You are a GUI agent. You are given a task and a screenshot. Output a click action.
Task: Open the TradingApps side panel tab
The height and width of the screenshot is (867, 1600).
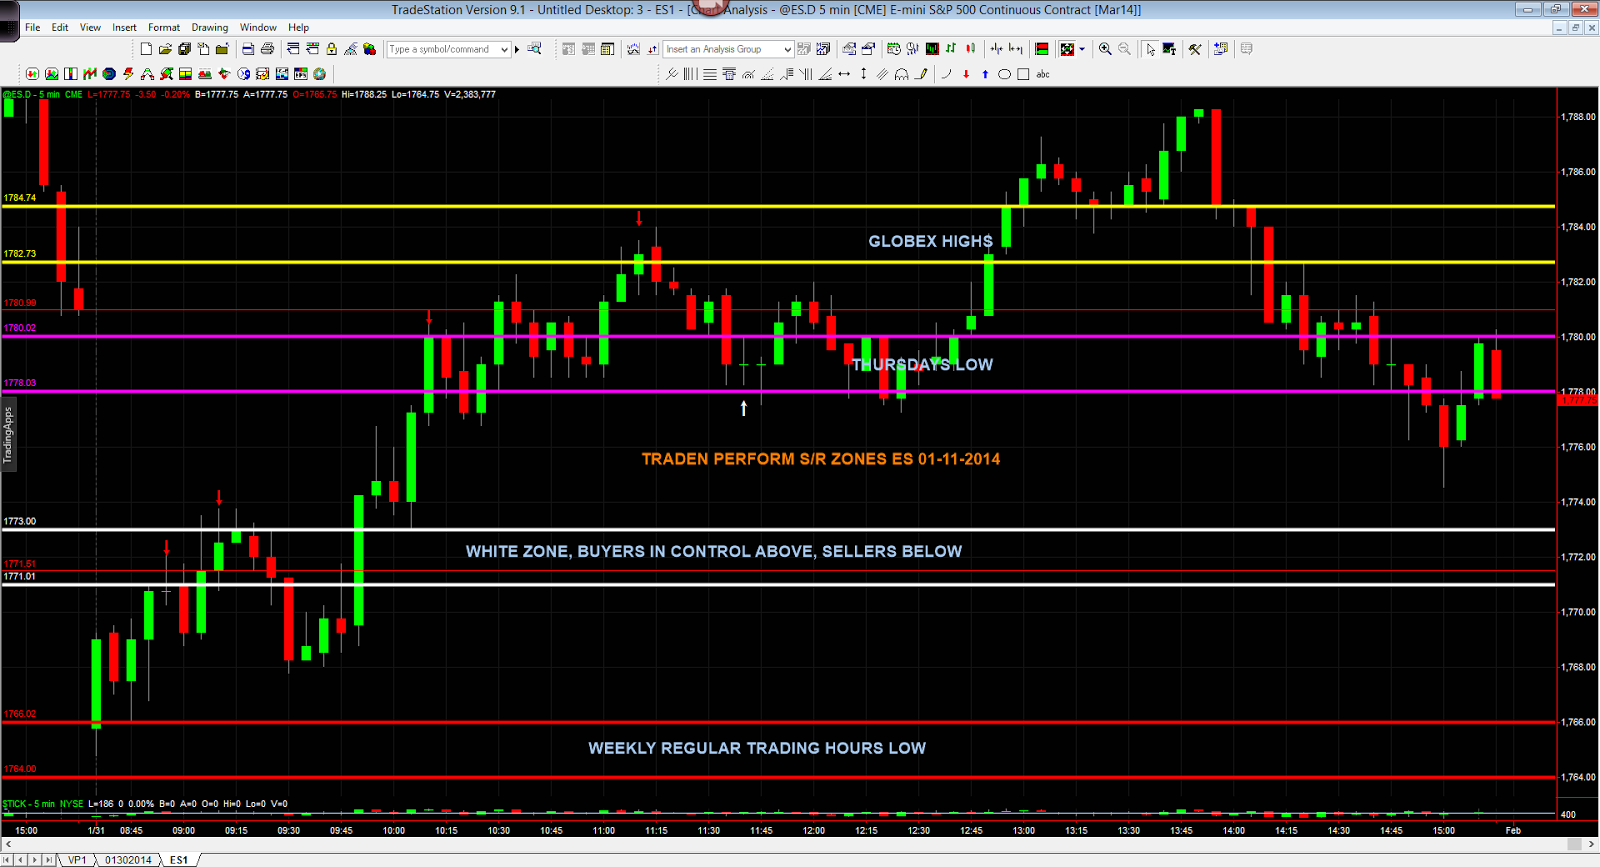coord(8,435)
